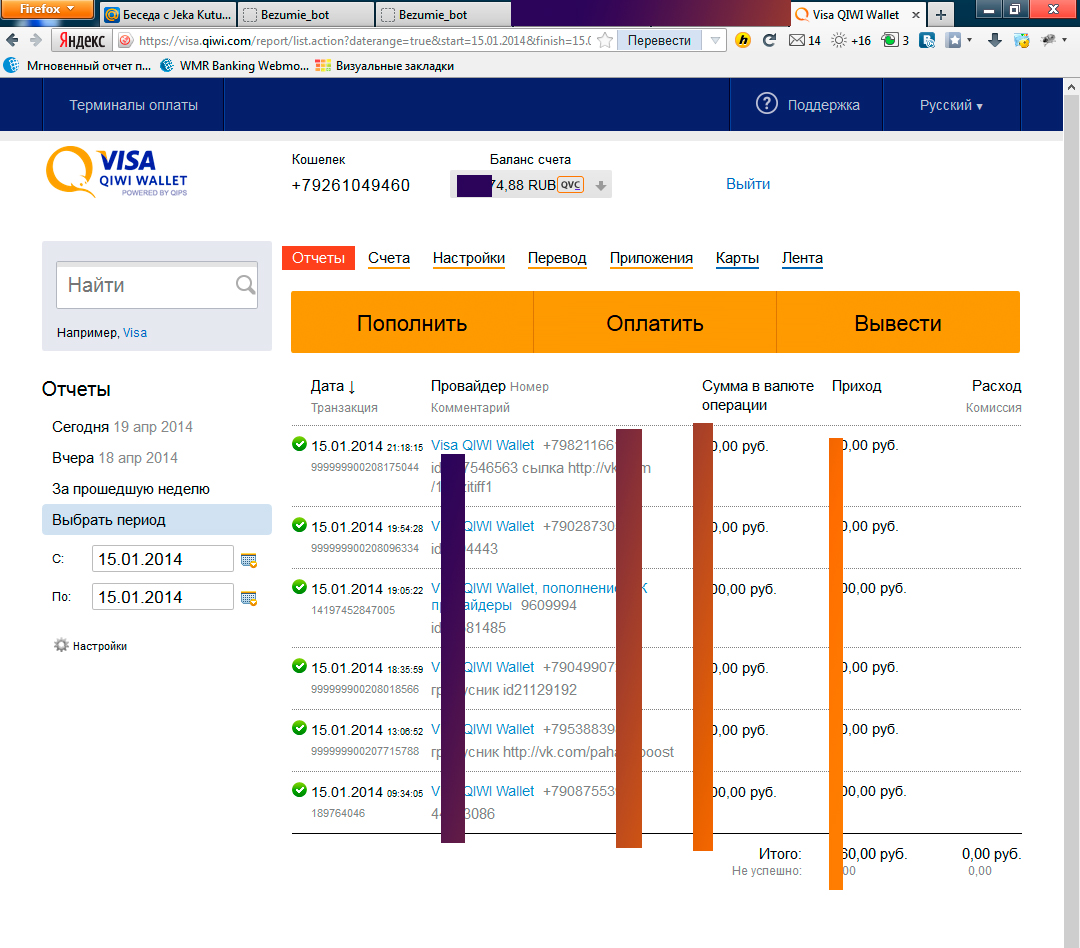The width and height of the screenshot is (1080, 948).
Task: Click the Выйти logout link
Action: tap(748, 184)
